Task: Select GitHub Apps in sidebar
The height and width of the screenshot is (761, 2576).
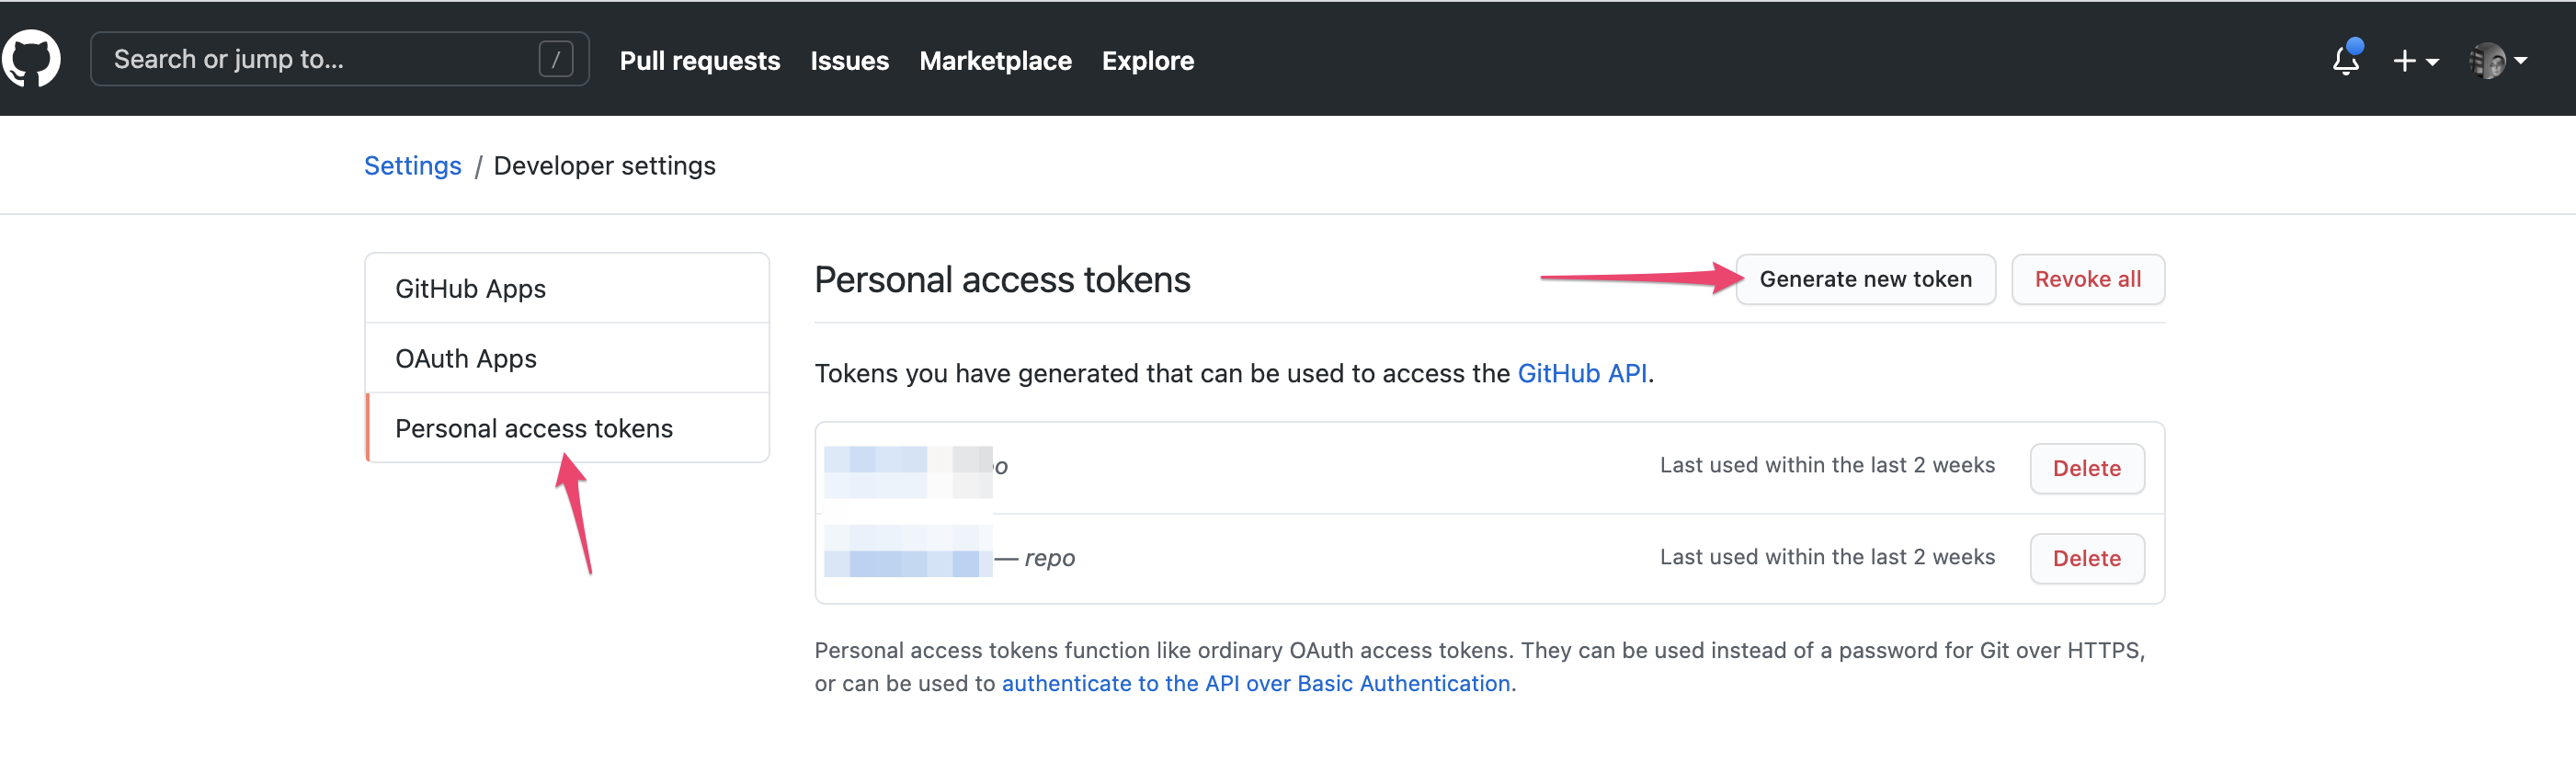Action: click(568, 289)
